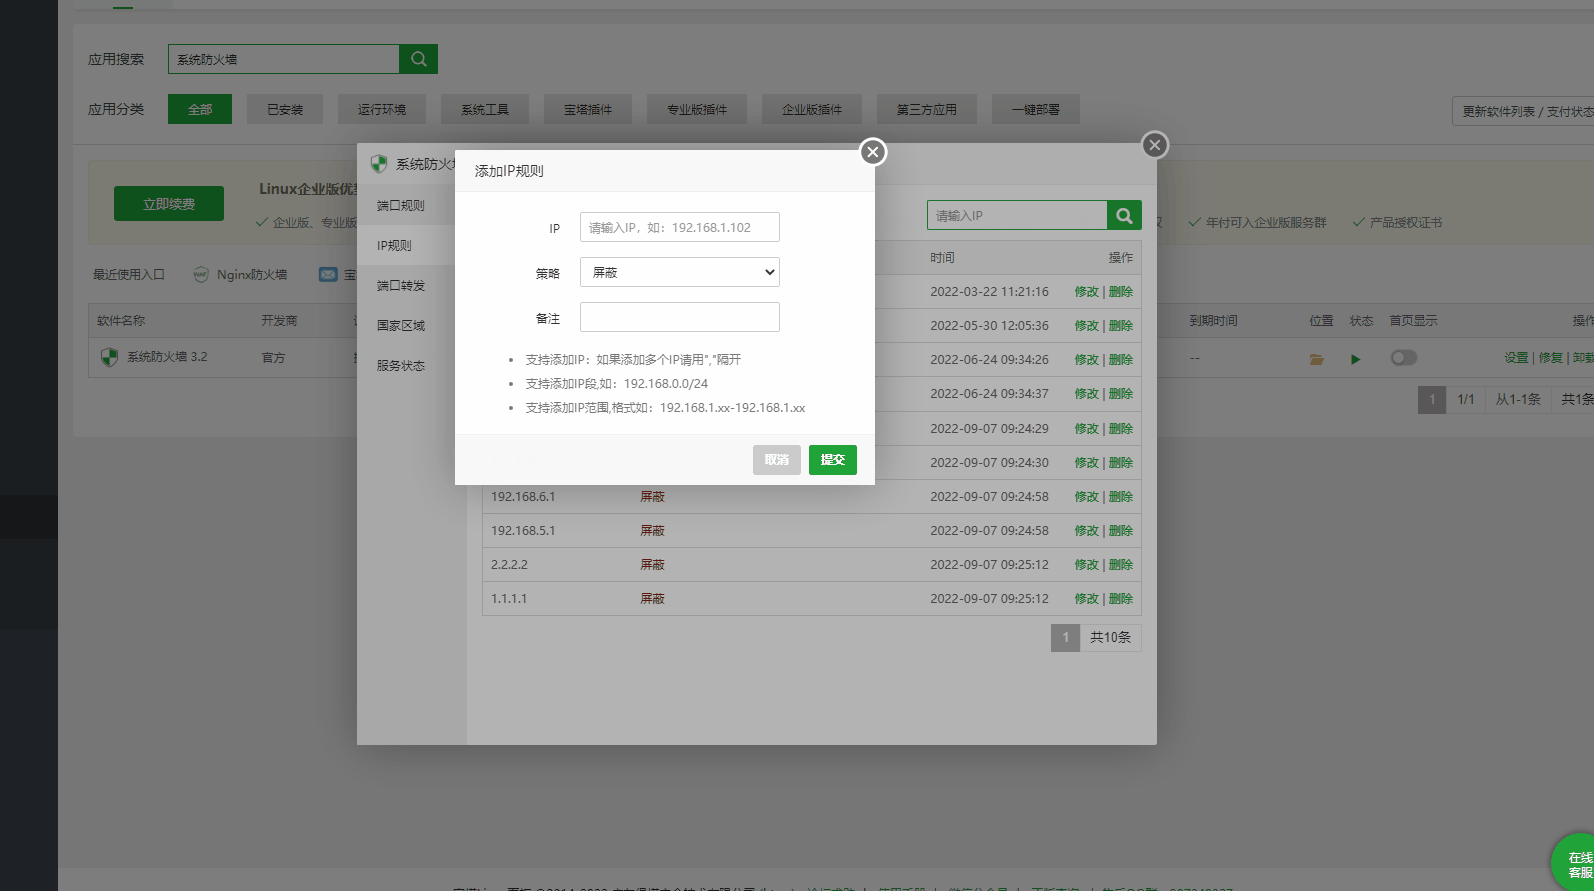Open 端口规则 in firewall sidebar

401,205
